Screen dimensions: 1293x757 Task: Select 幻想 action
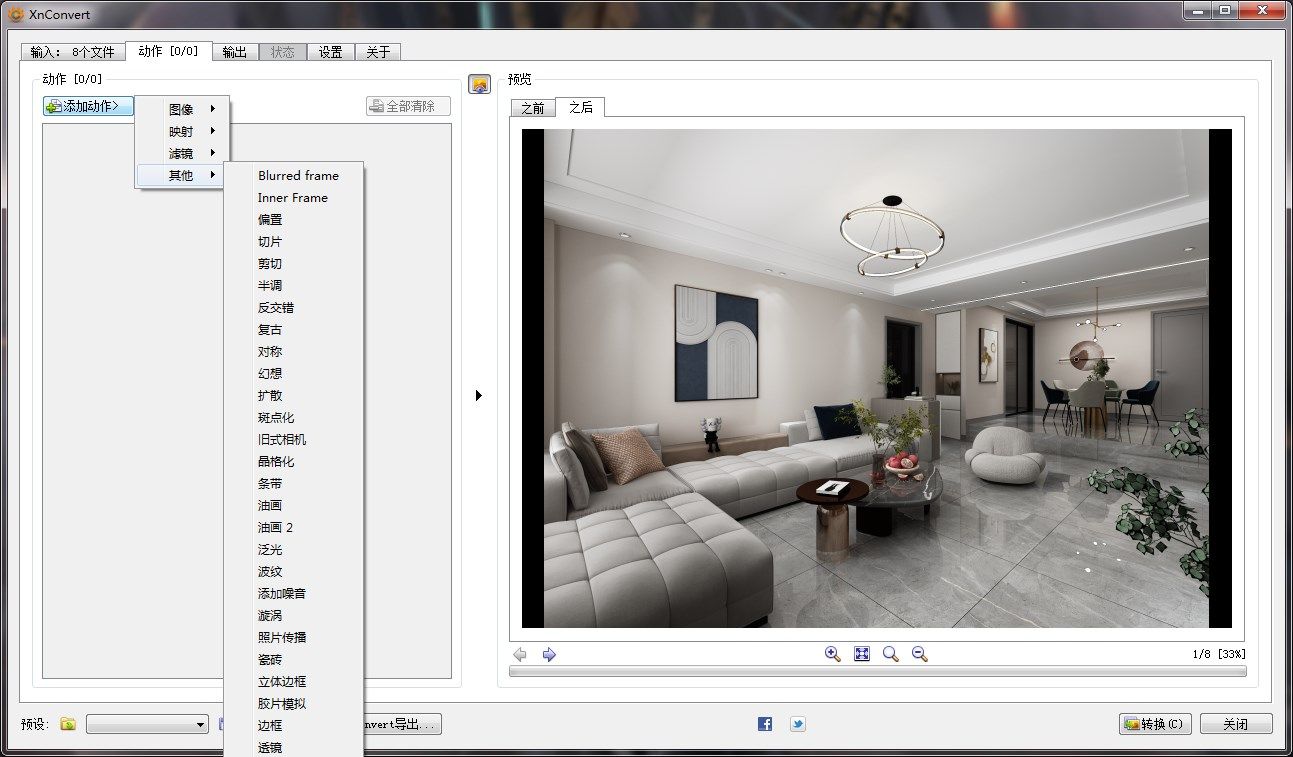[x=270, y=373]
